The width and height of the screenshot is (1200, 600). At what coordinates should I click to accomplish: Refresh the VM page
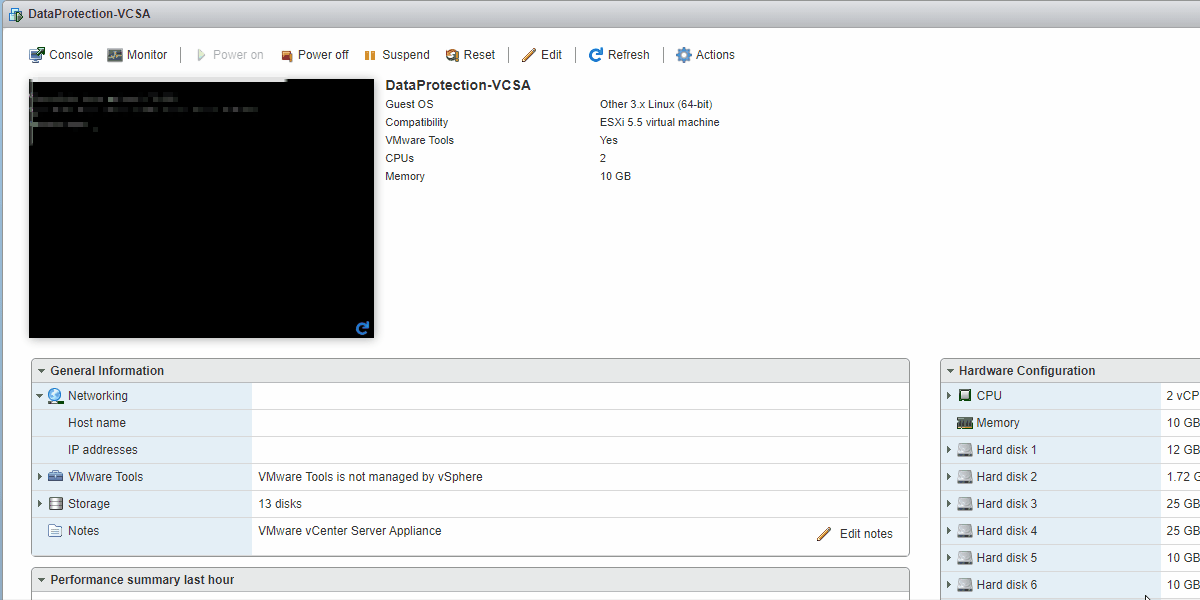click(619, 55)
